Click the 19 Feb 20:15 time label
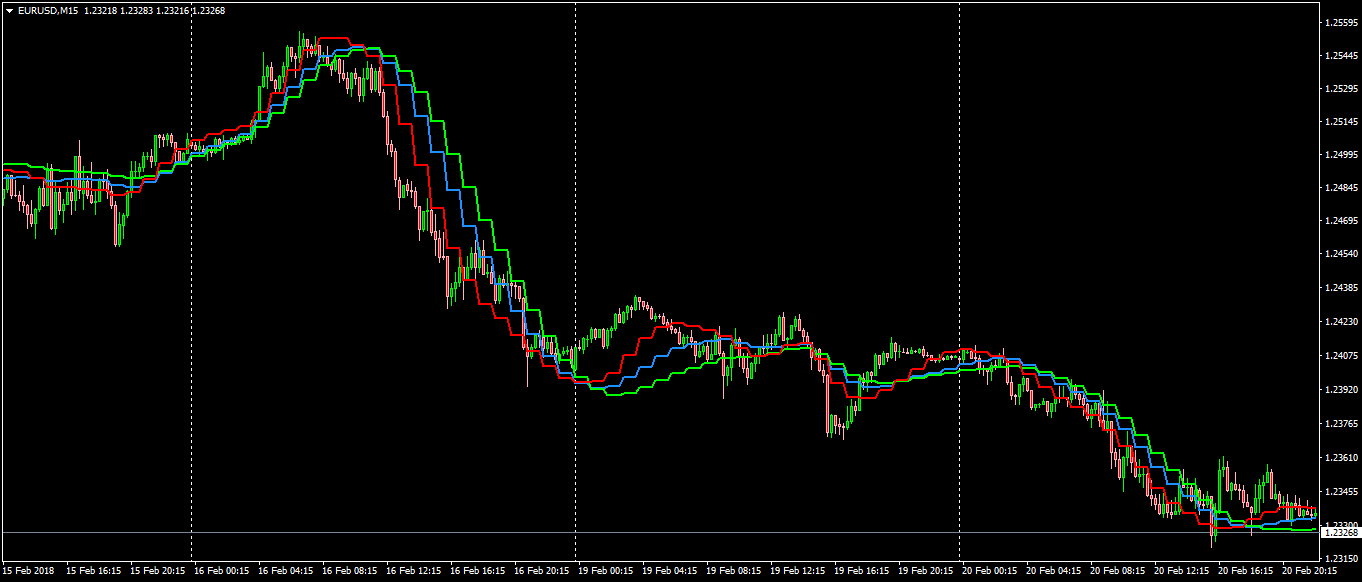The width and height of the screenshot is (1362, 582). 926,571
